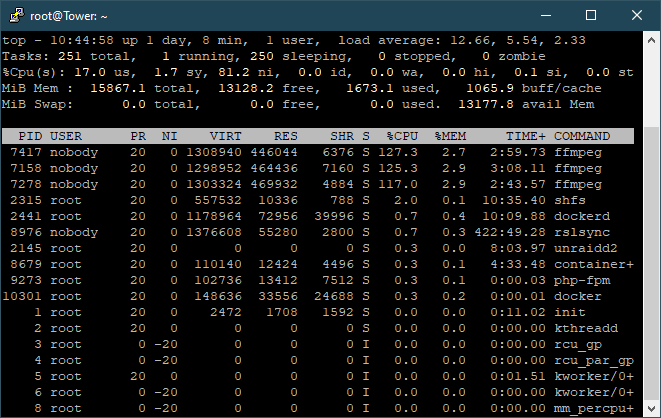This screenshot has width=661, height=418.
Task: Click the 17.0 us CPU value
Action: coord(90,72)
